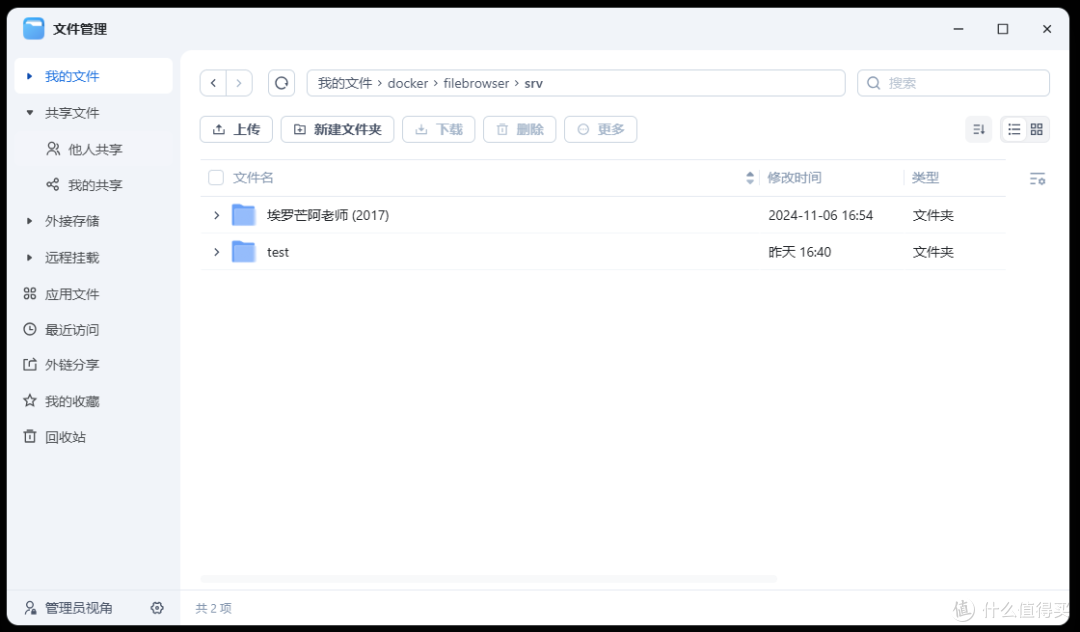The width and height of the screenshot is (1080, 632).
Task: Expand the test folder row
Action: tap(216, 252)
